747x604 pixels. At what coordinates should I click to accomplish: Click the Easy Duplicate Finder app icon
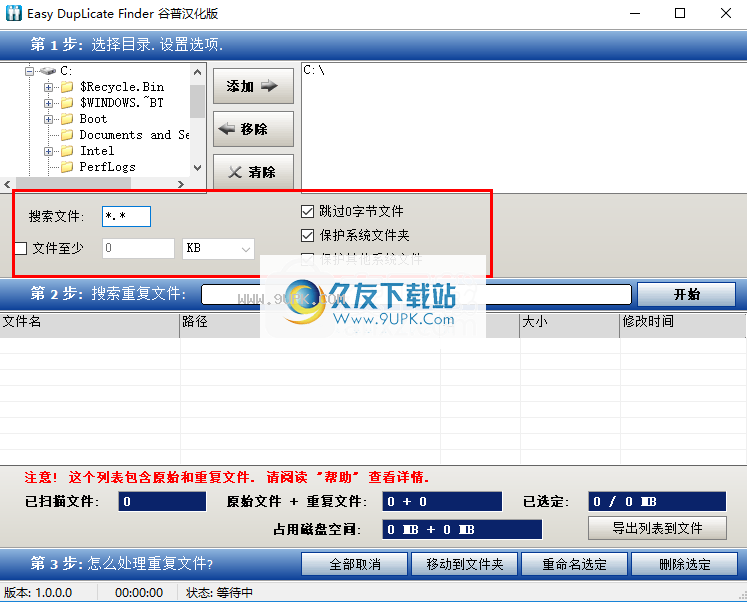(13, 13)
